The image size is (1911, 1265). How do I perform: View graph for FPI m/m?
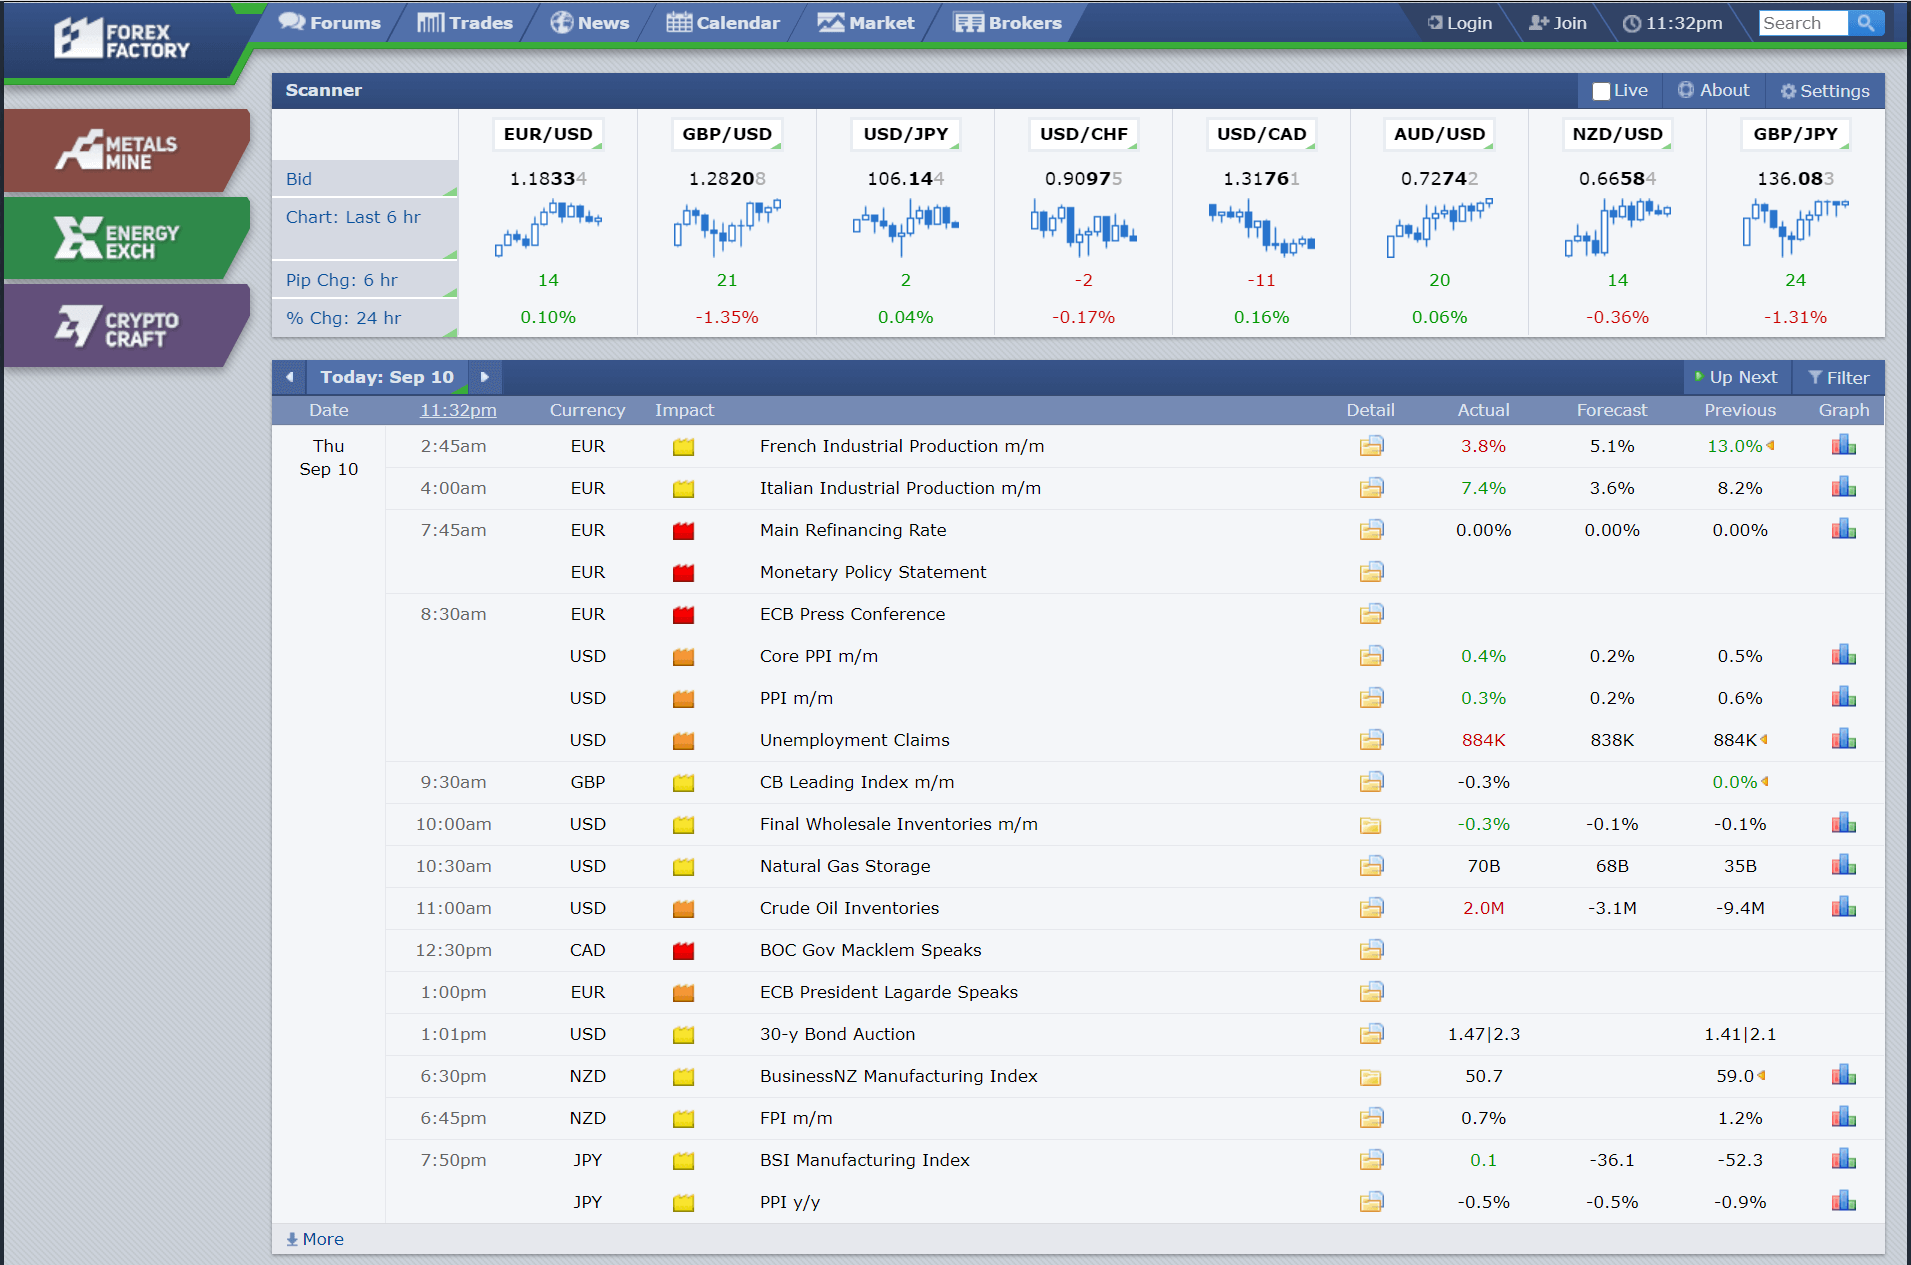(x=1843, y=1118)
